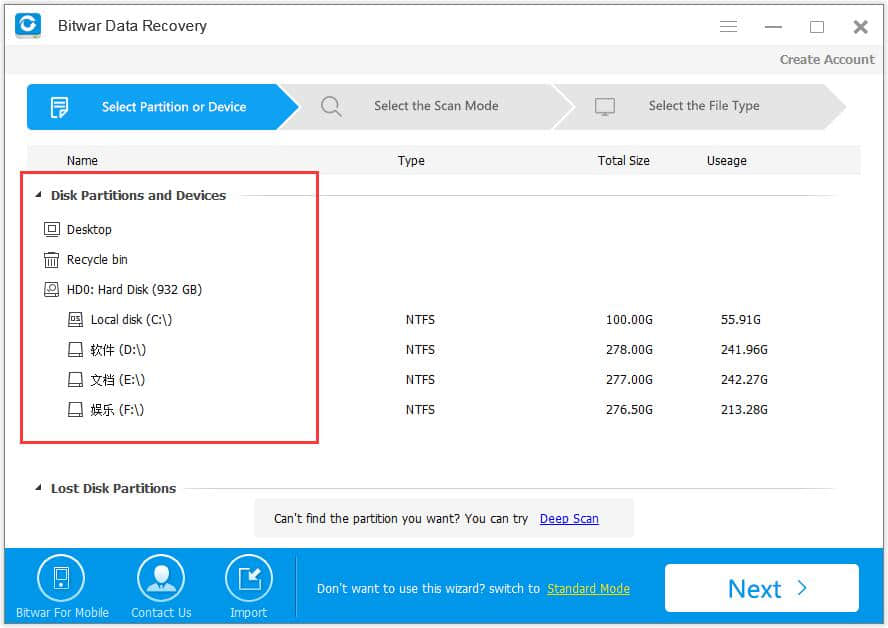Close the Bitwar Data Recovery window

coord(860,27)
